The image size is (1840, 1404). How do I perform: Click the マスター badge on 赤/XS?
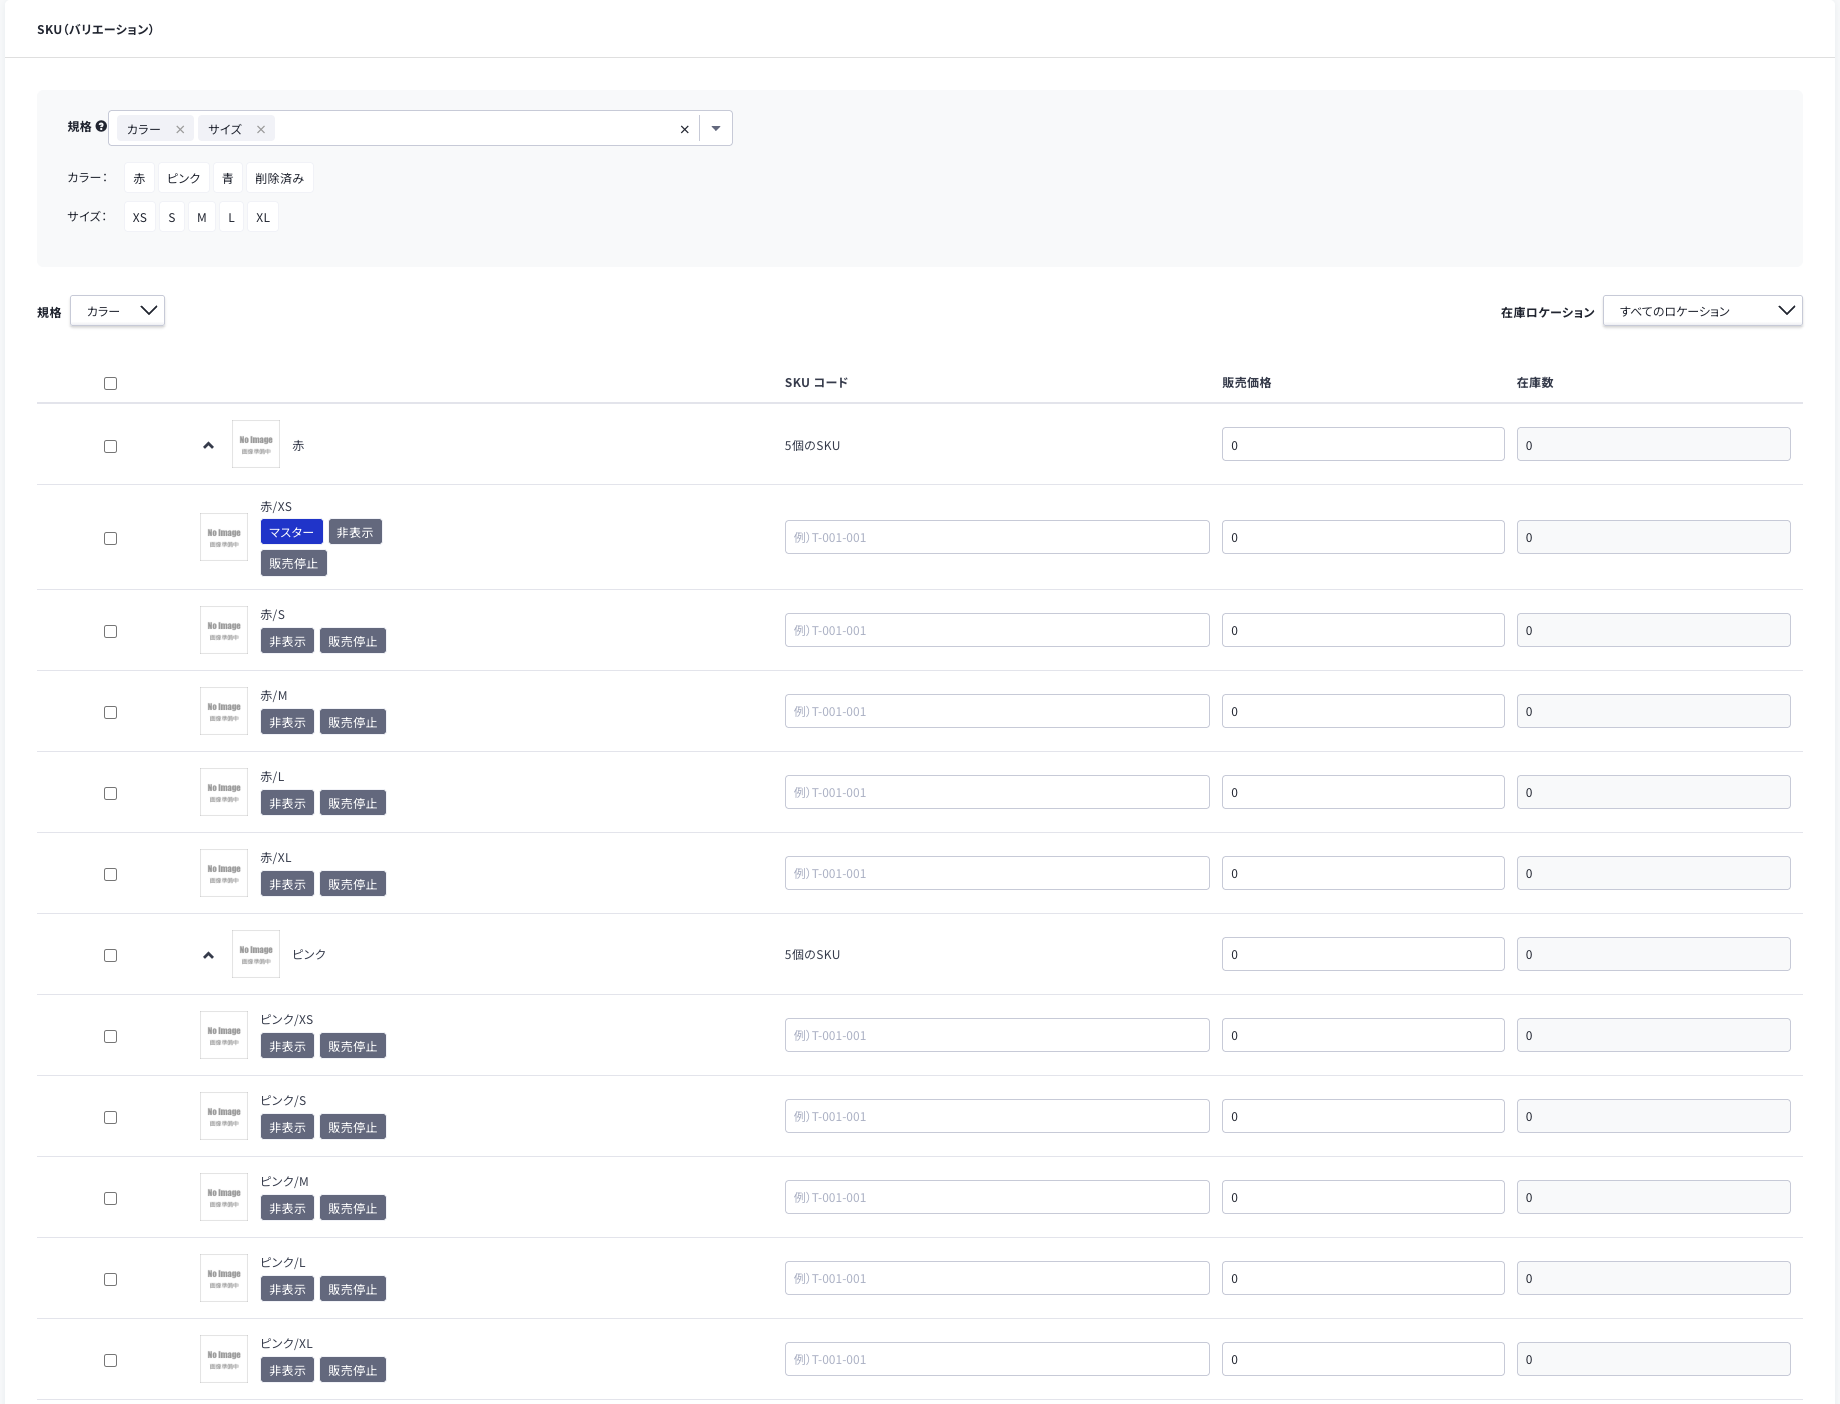pyautogui.click(x=291, y=532)
